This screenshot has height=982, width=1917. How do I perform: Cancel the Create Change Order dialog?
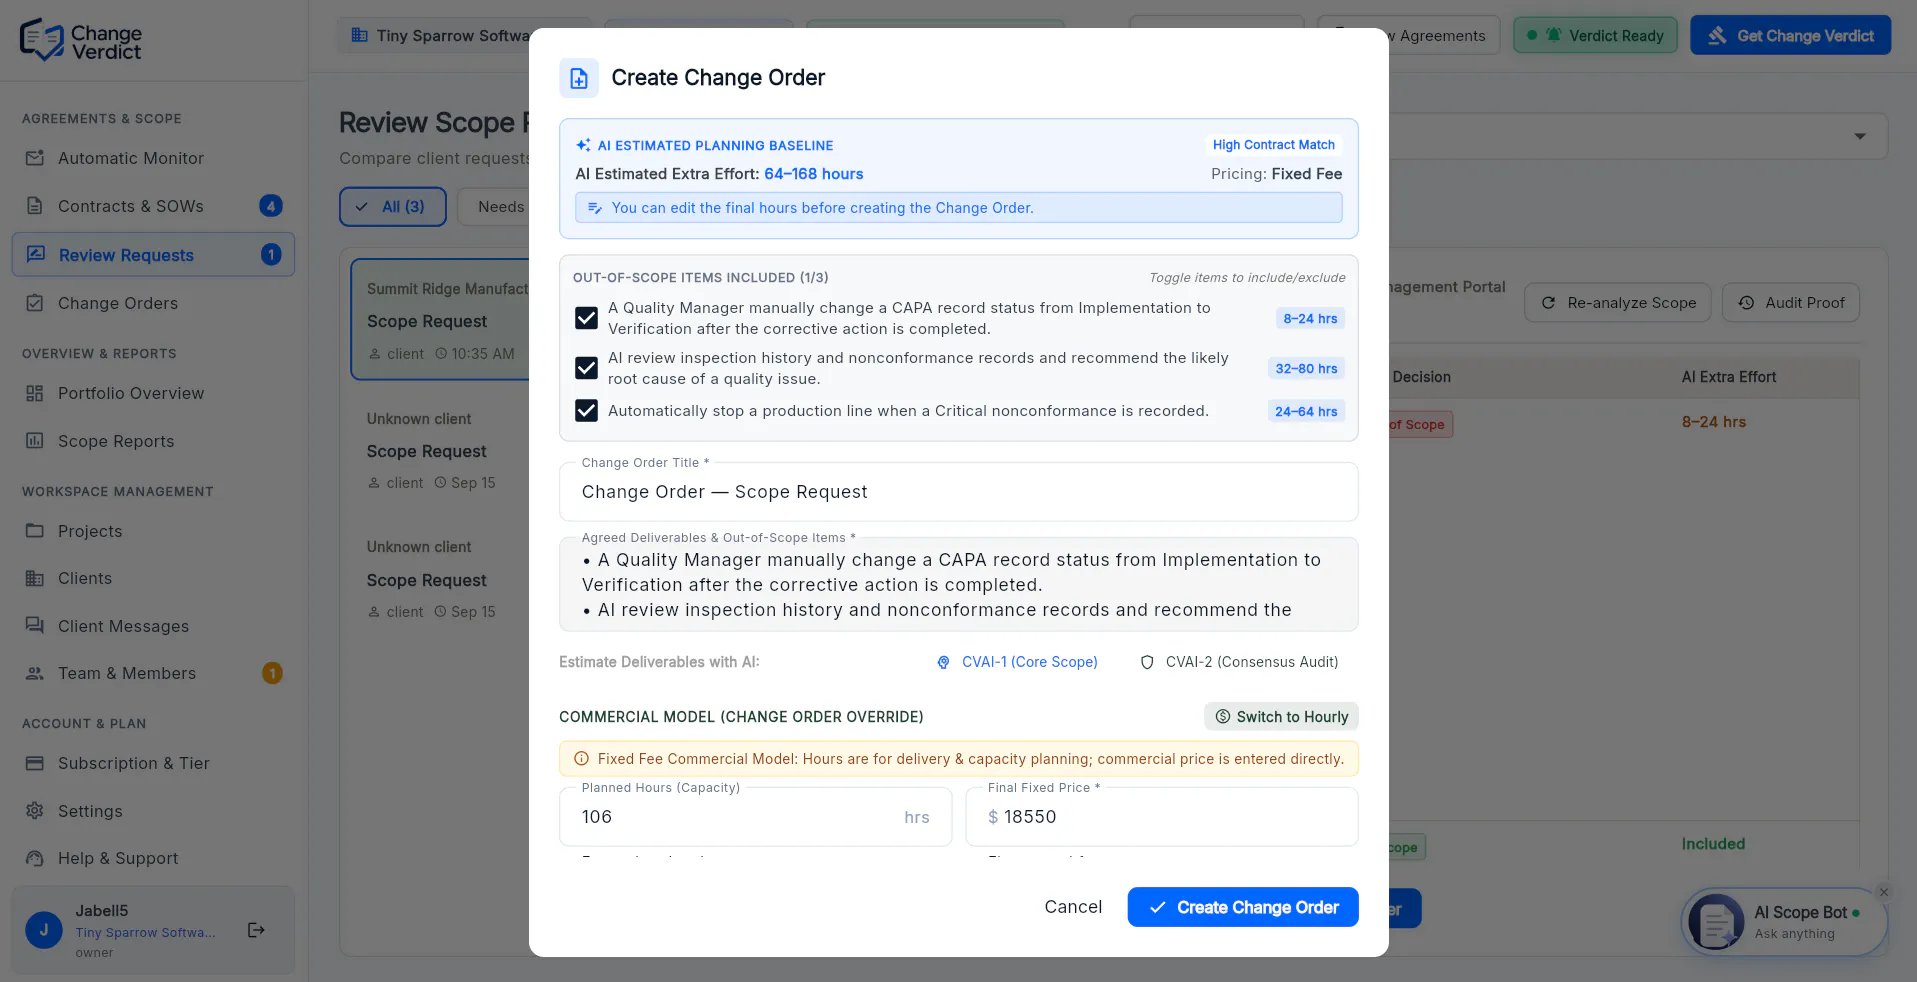[1073, 907]
